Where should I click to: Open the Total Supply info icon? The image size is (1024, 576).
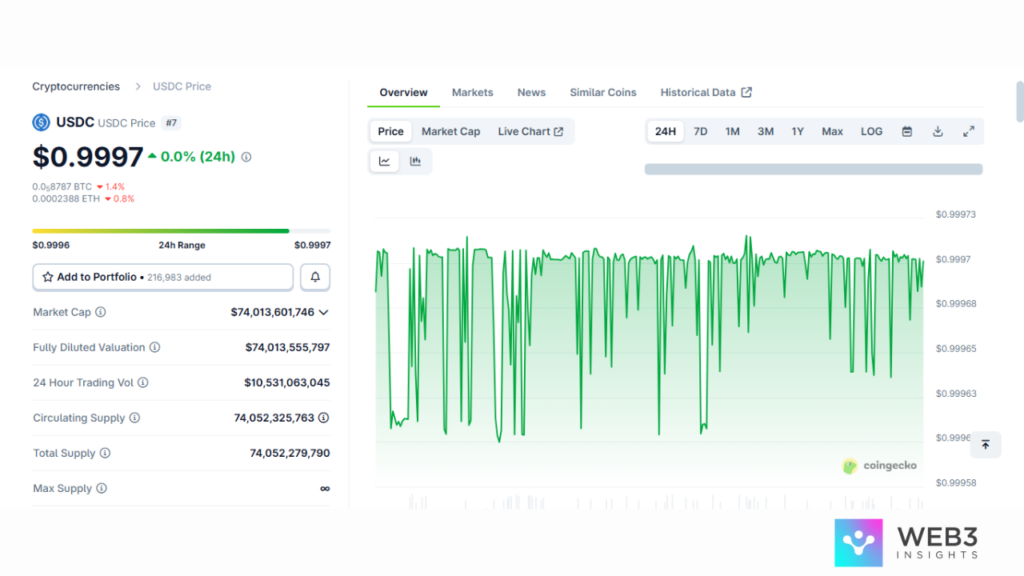(x=105, y=453)
